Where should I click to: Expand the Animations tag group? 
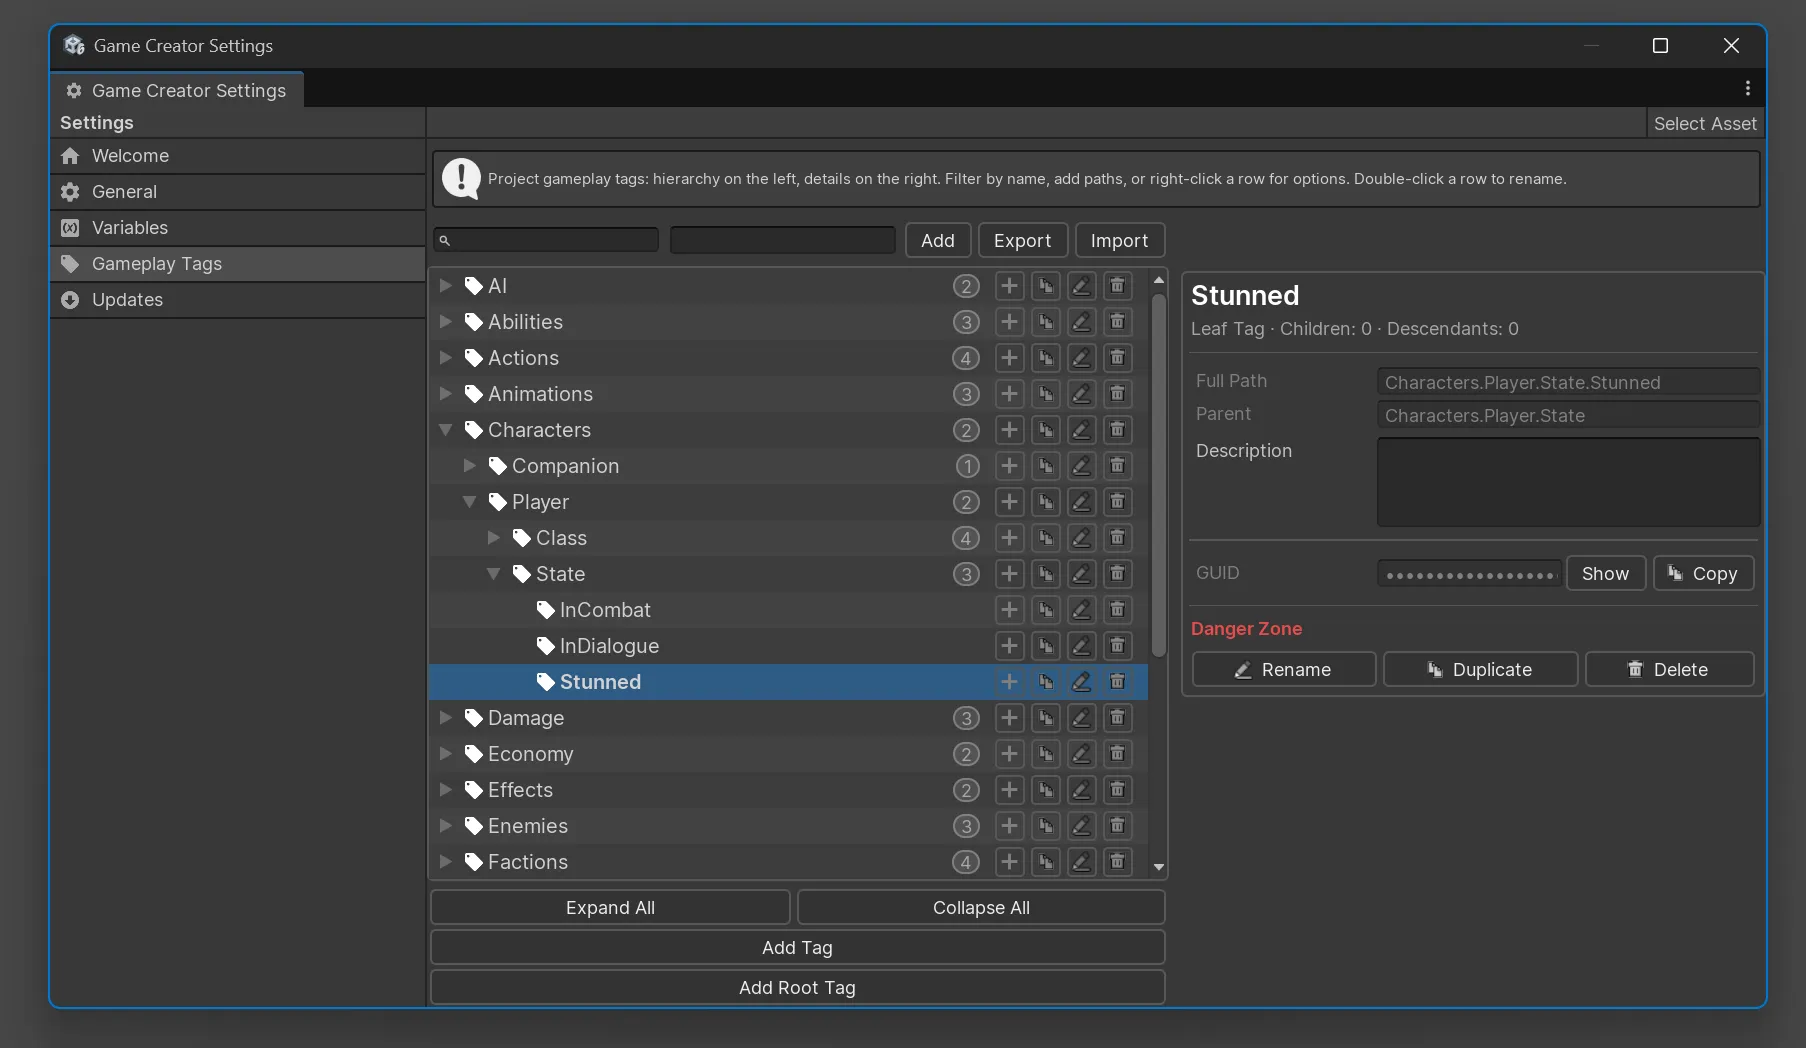click(x=446, y=394)
